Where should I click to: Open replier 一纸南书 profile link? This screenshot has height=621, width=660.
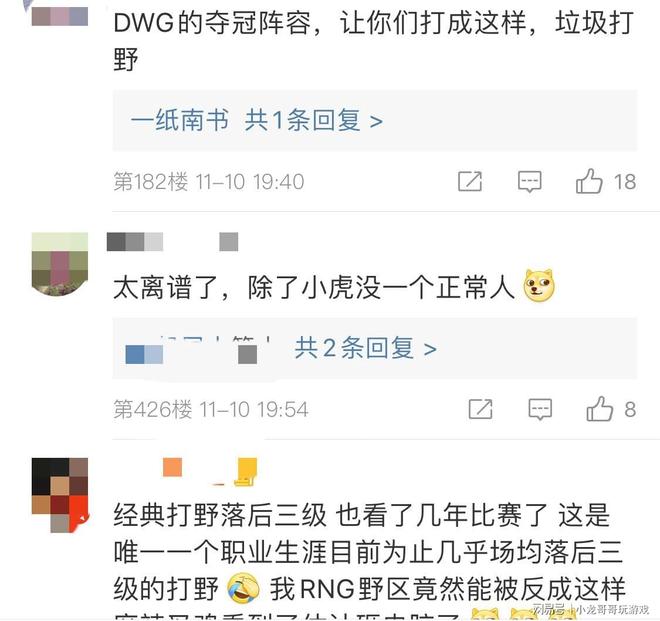coord(180,120)
